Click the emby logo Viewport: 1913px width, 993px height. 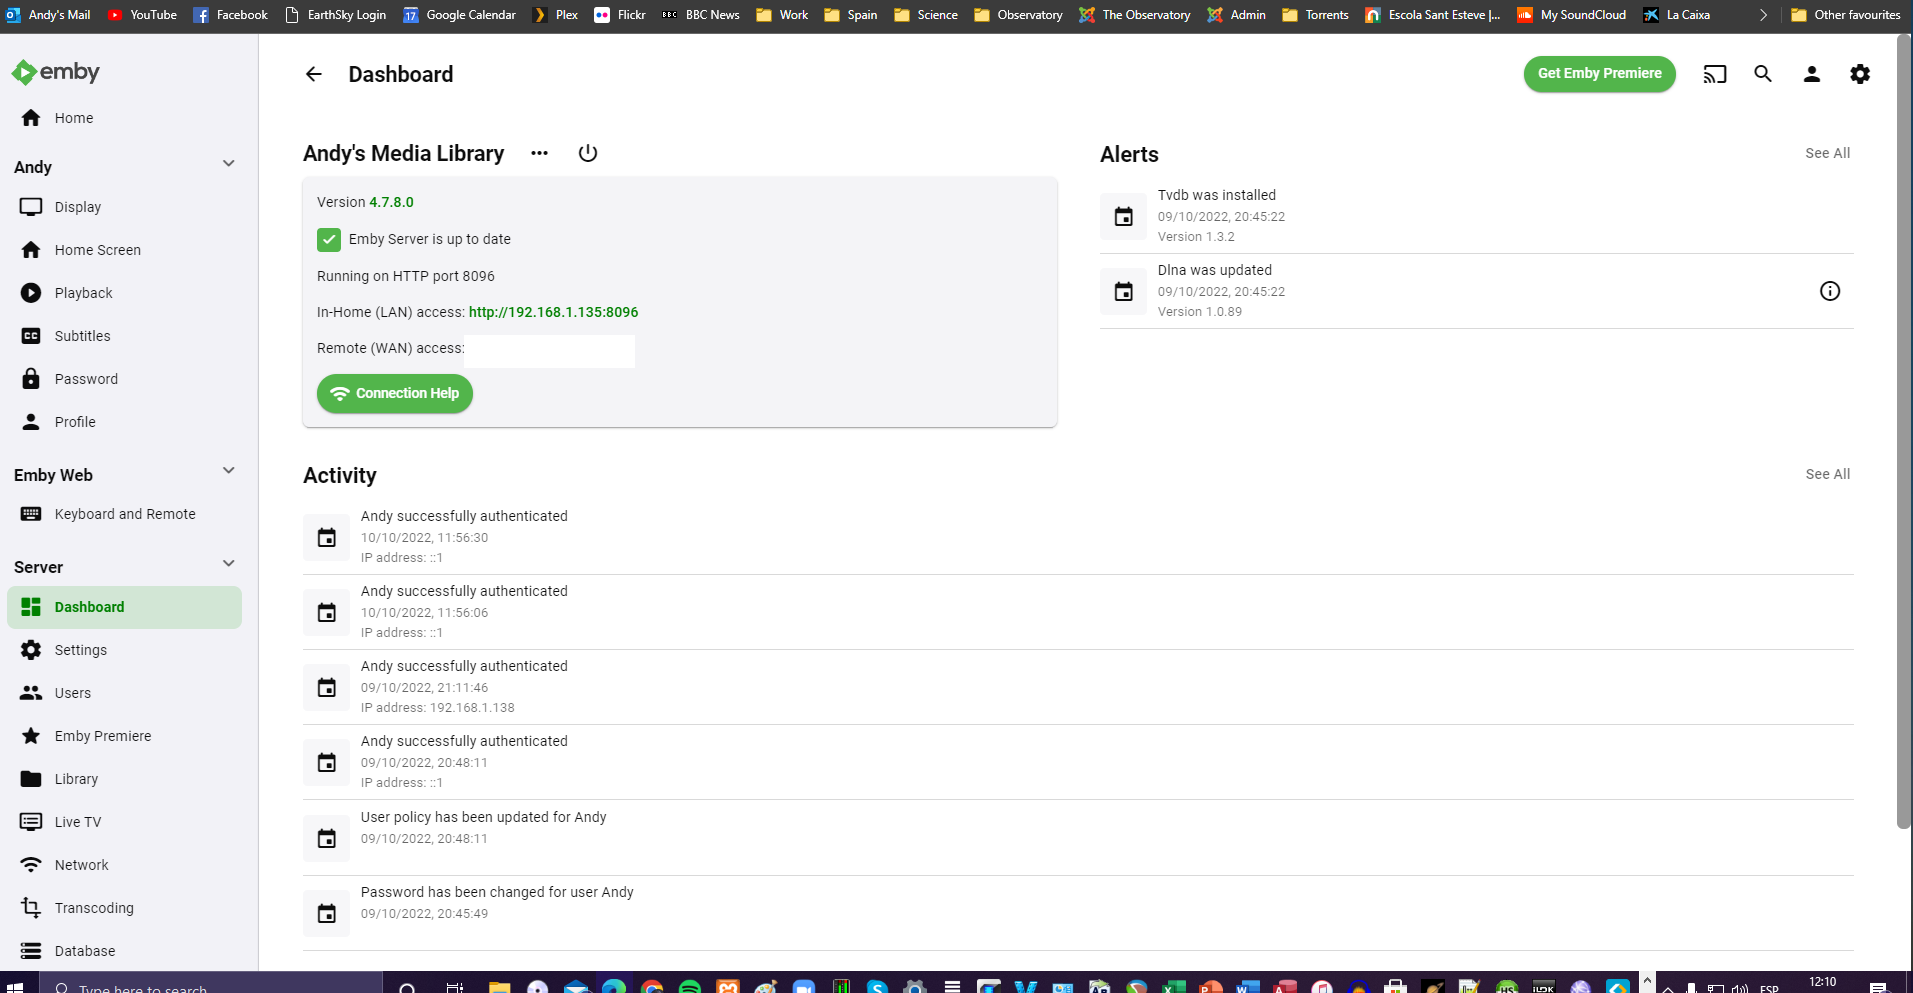(x=56, y=72)
